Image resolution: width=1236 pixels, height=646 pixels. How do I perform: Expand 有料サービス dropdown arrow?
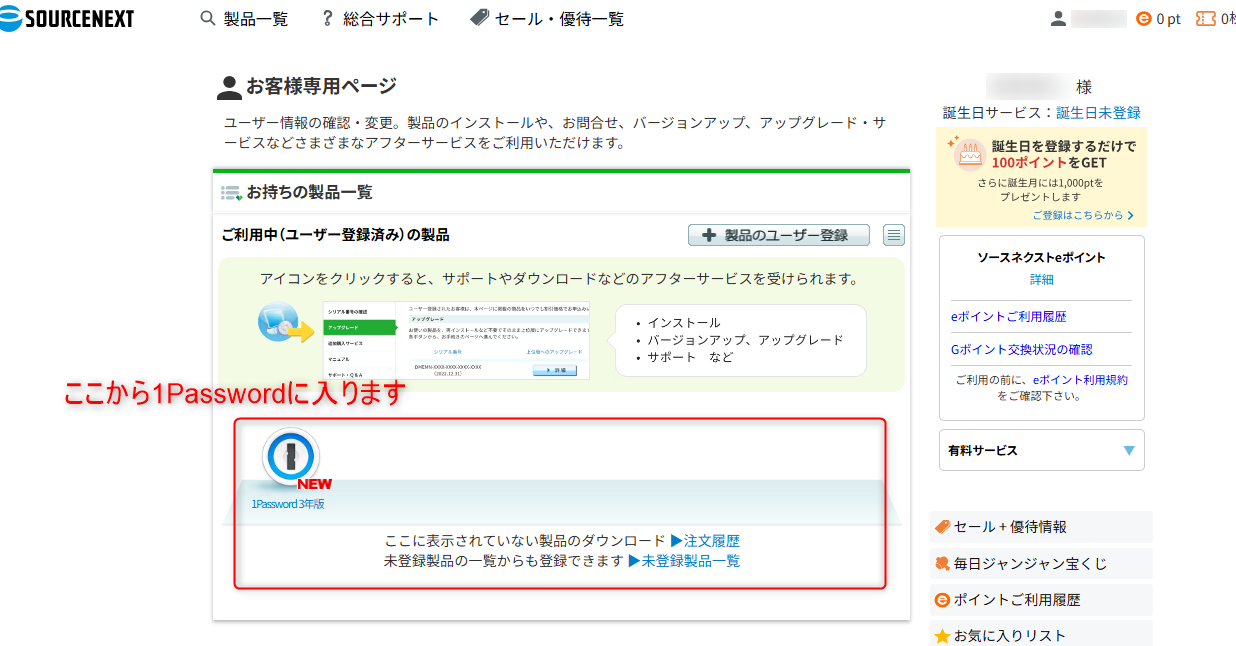pyautogui.click(x=1129, y=451)
